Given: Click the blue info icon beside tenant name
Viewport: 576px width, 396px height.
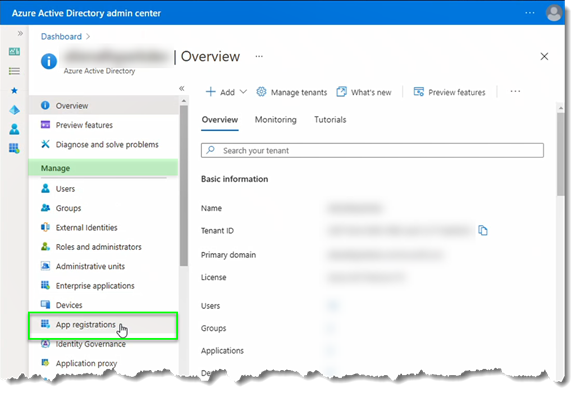Looking at the screenshot, I should pos(49,61).
